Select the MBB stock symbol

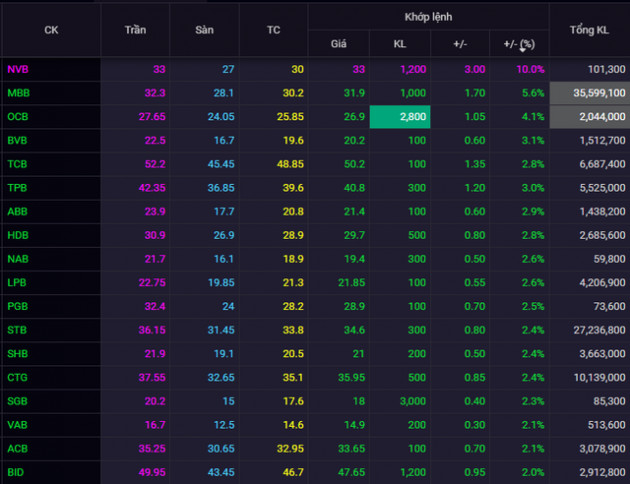[18, 93]
